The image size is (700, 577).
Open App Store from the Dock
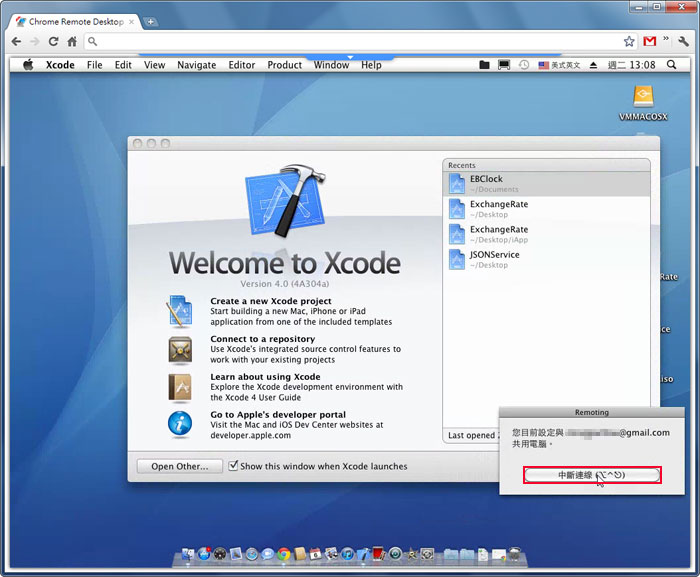(x=204, y=554)
